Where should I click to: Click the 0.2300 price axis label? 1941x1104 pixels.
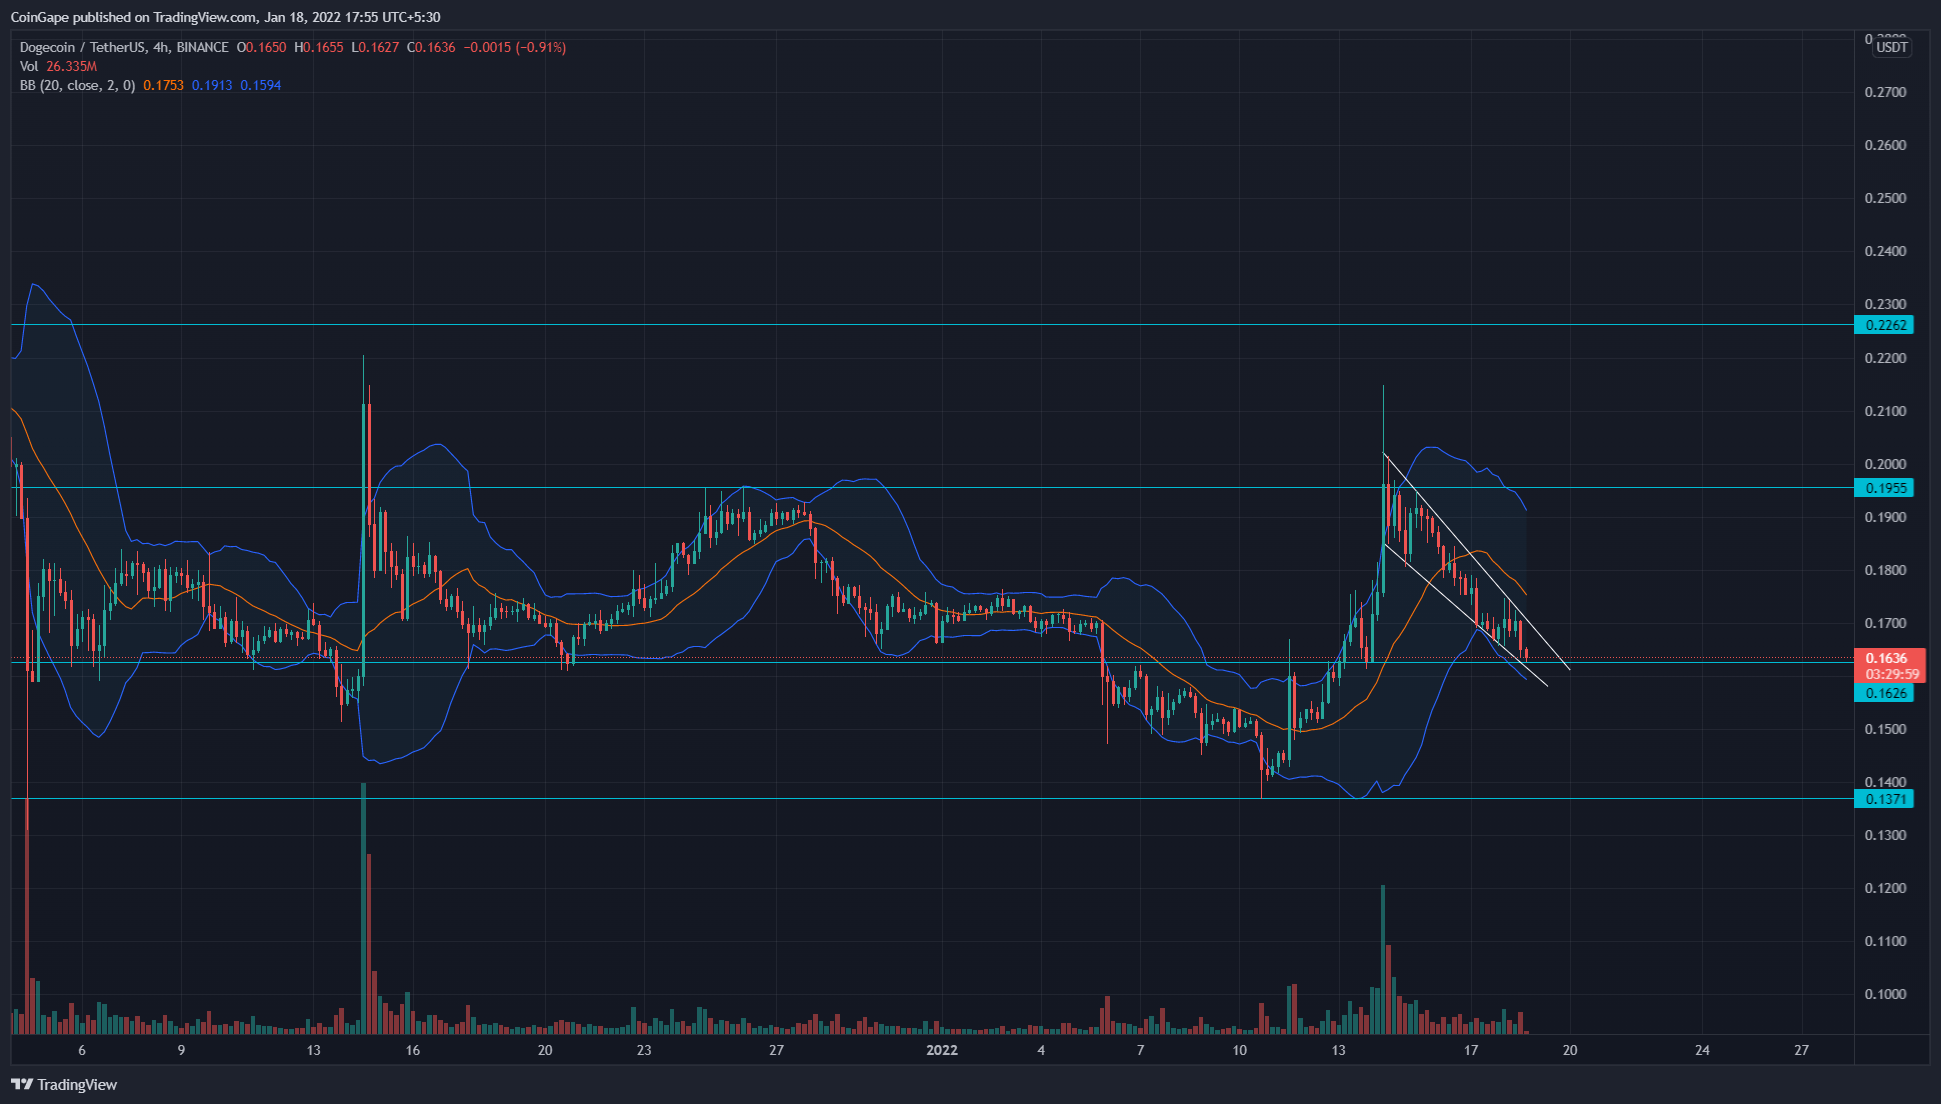1886,304
